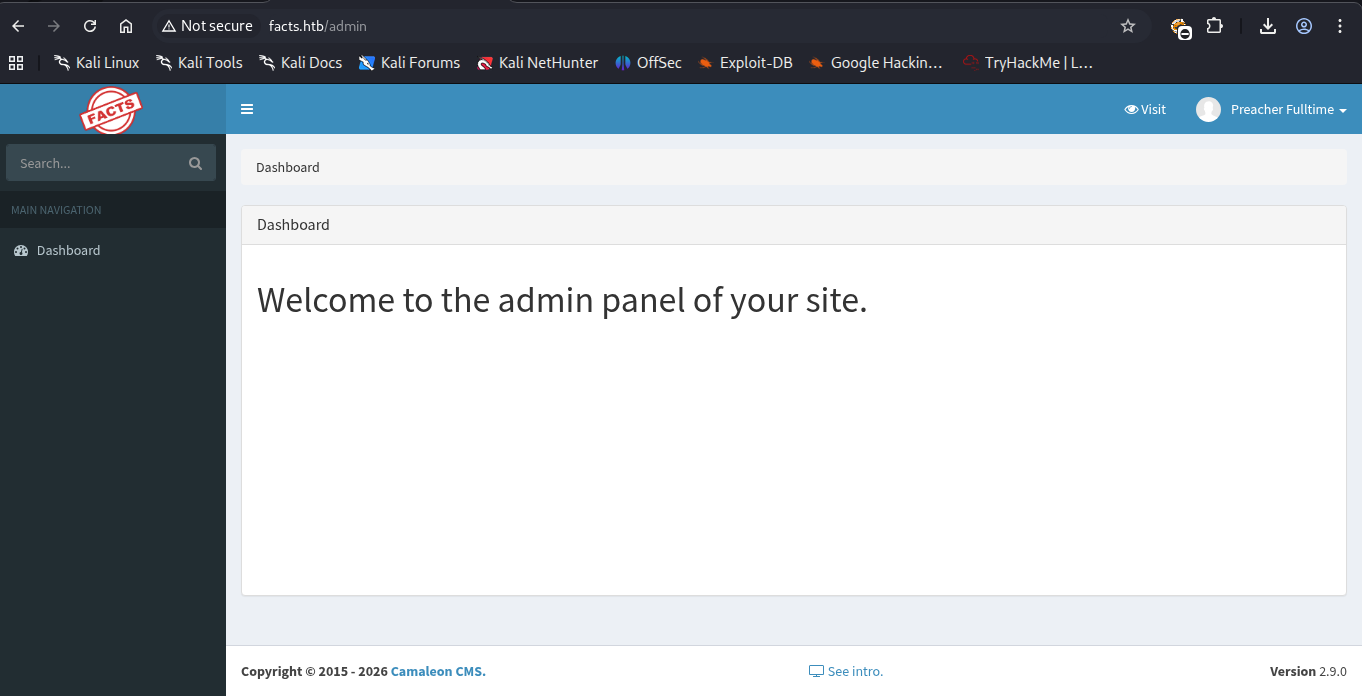Viewport: 1362px width, 696px height.
Task: Click the See intro link
Action: [x=846, y=672]
